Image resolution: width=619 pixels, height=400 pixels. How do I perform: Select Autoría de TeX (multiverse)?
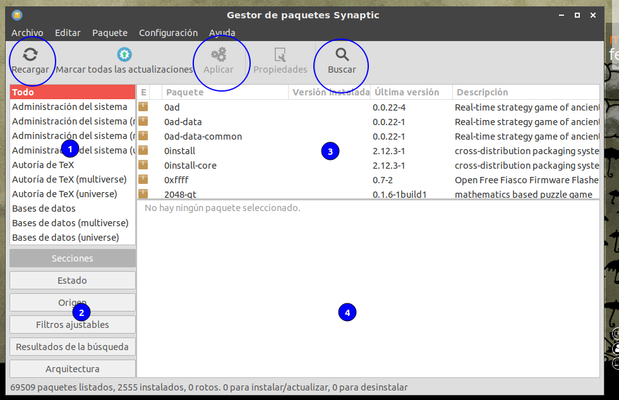coord(73,179)
